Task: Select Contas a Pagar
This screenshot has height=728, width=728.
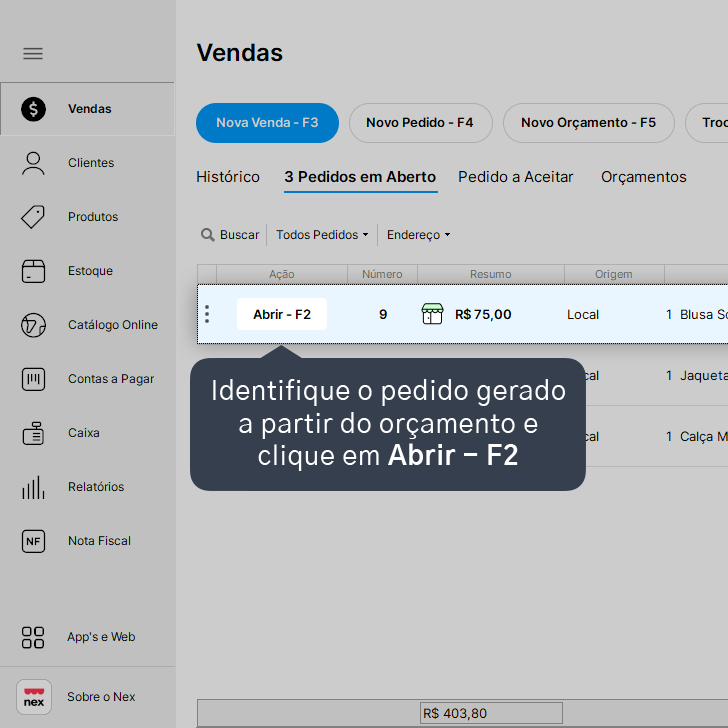Action: 87,379
